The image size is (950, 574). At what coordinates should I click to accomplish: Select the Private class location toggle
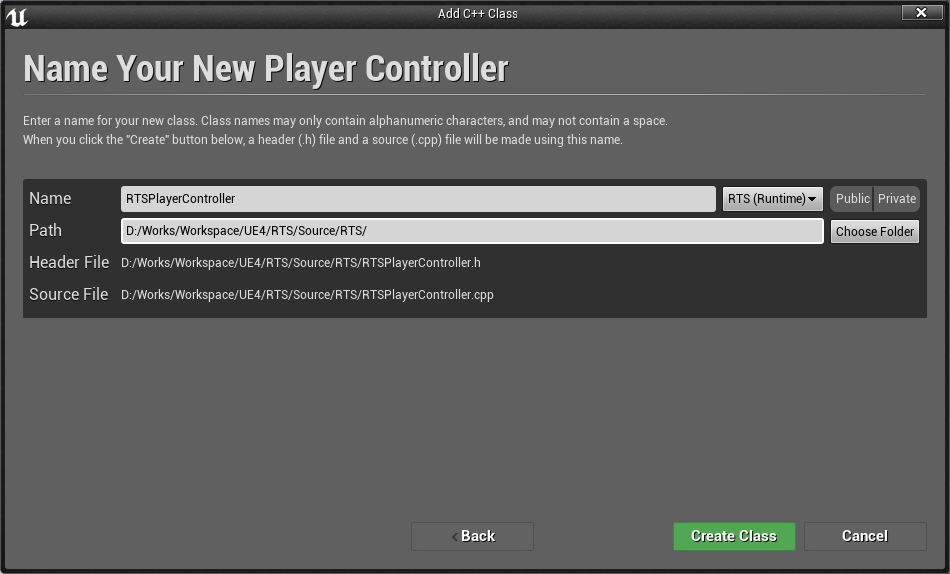(897, 199)
